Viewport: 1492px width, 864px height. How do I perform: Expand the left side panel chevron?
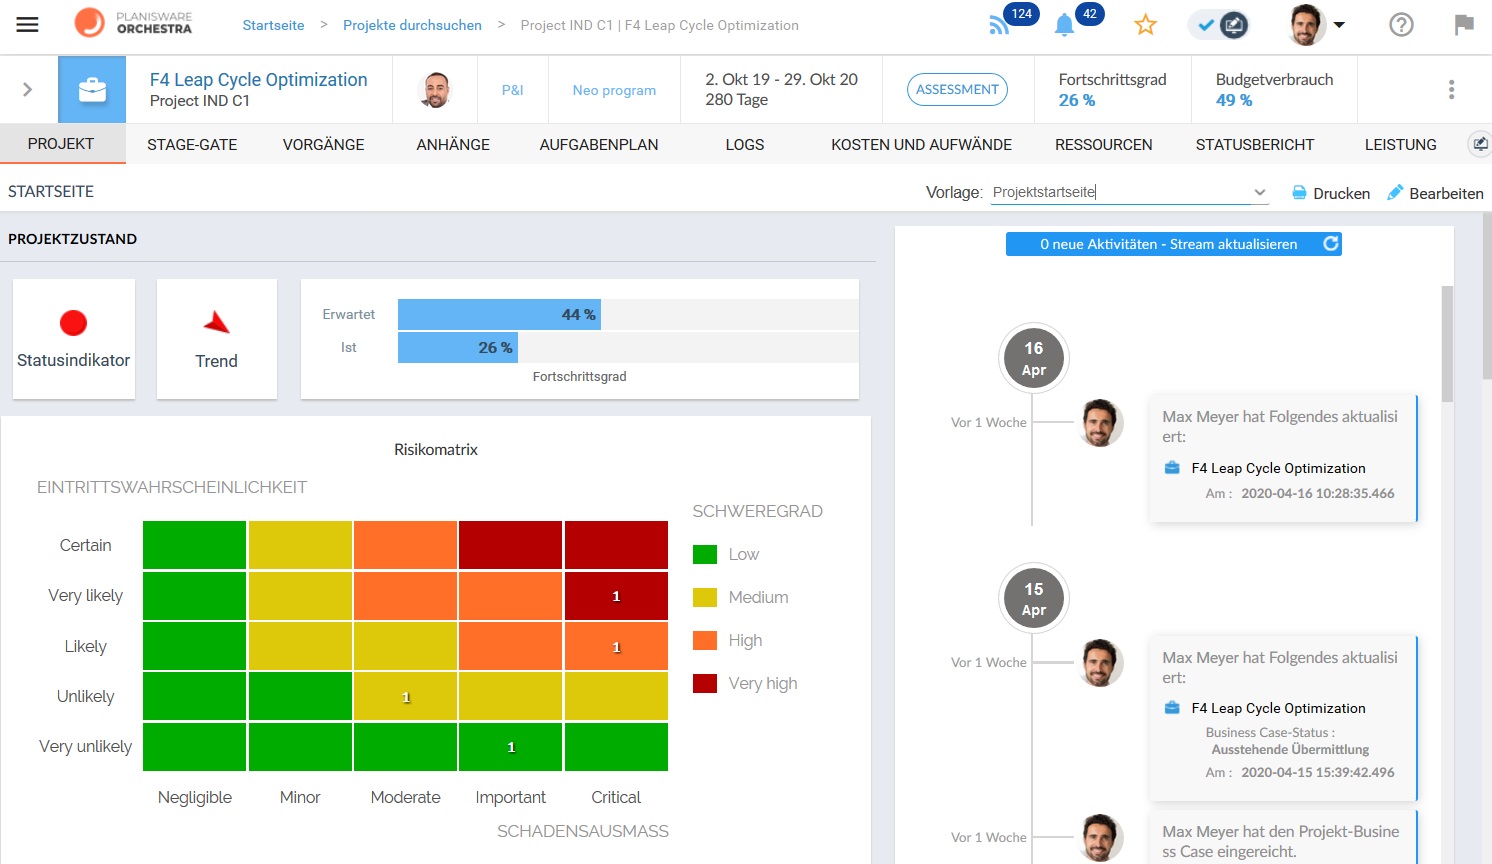click(x=27, y=90)
